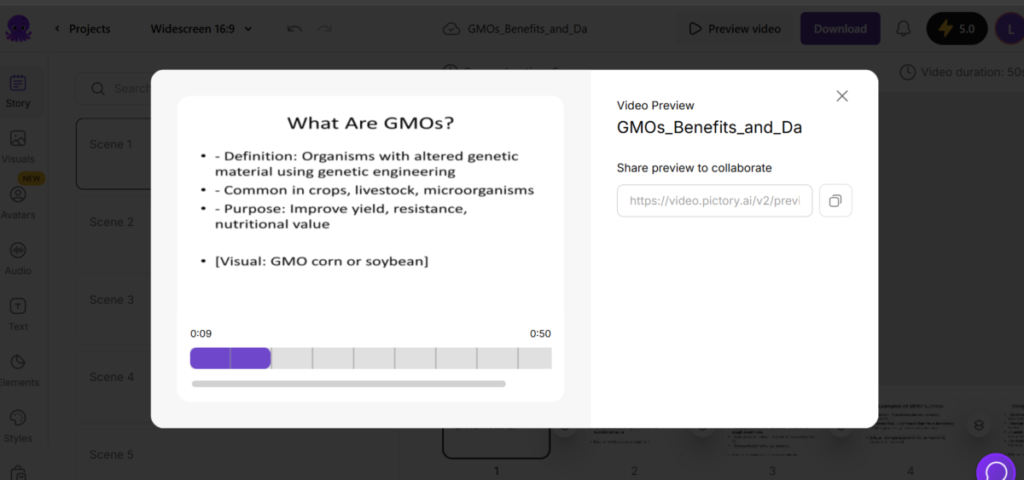Open the Text sidebar panel
Screen dimensions: 1024x480
click(18, 314)
